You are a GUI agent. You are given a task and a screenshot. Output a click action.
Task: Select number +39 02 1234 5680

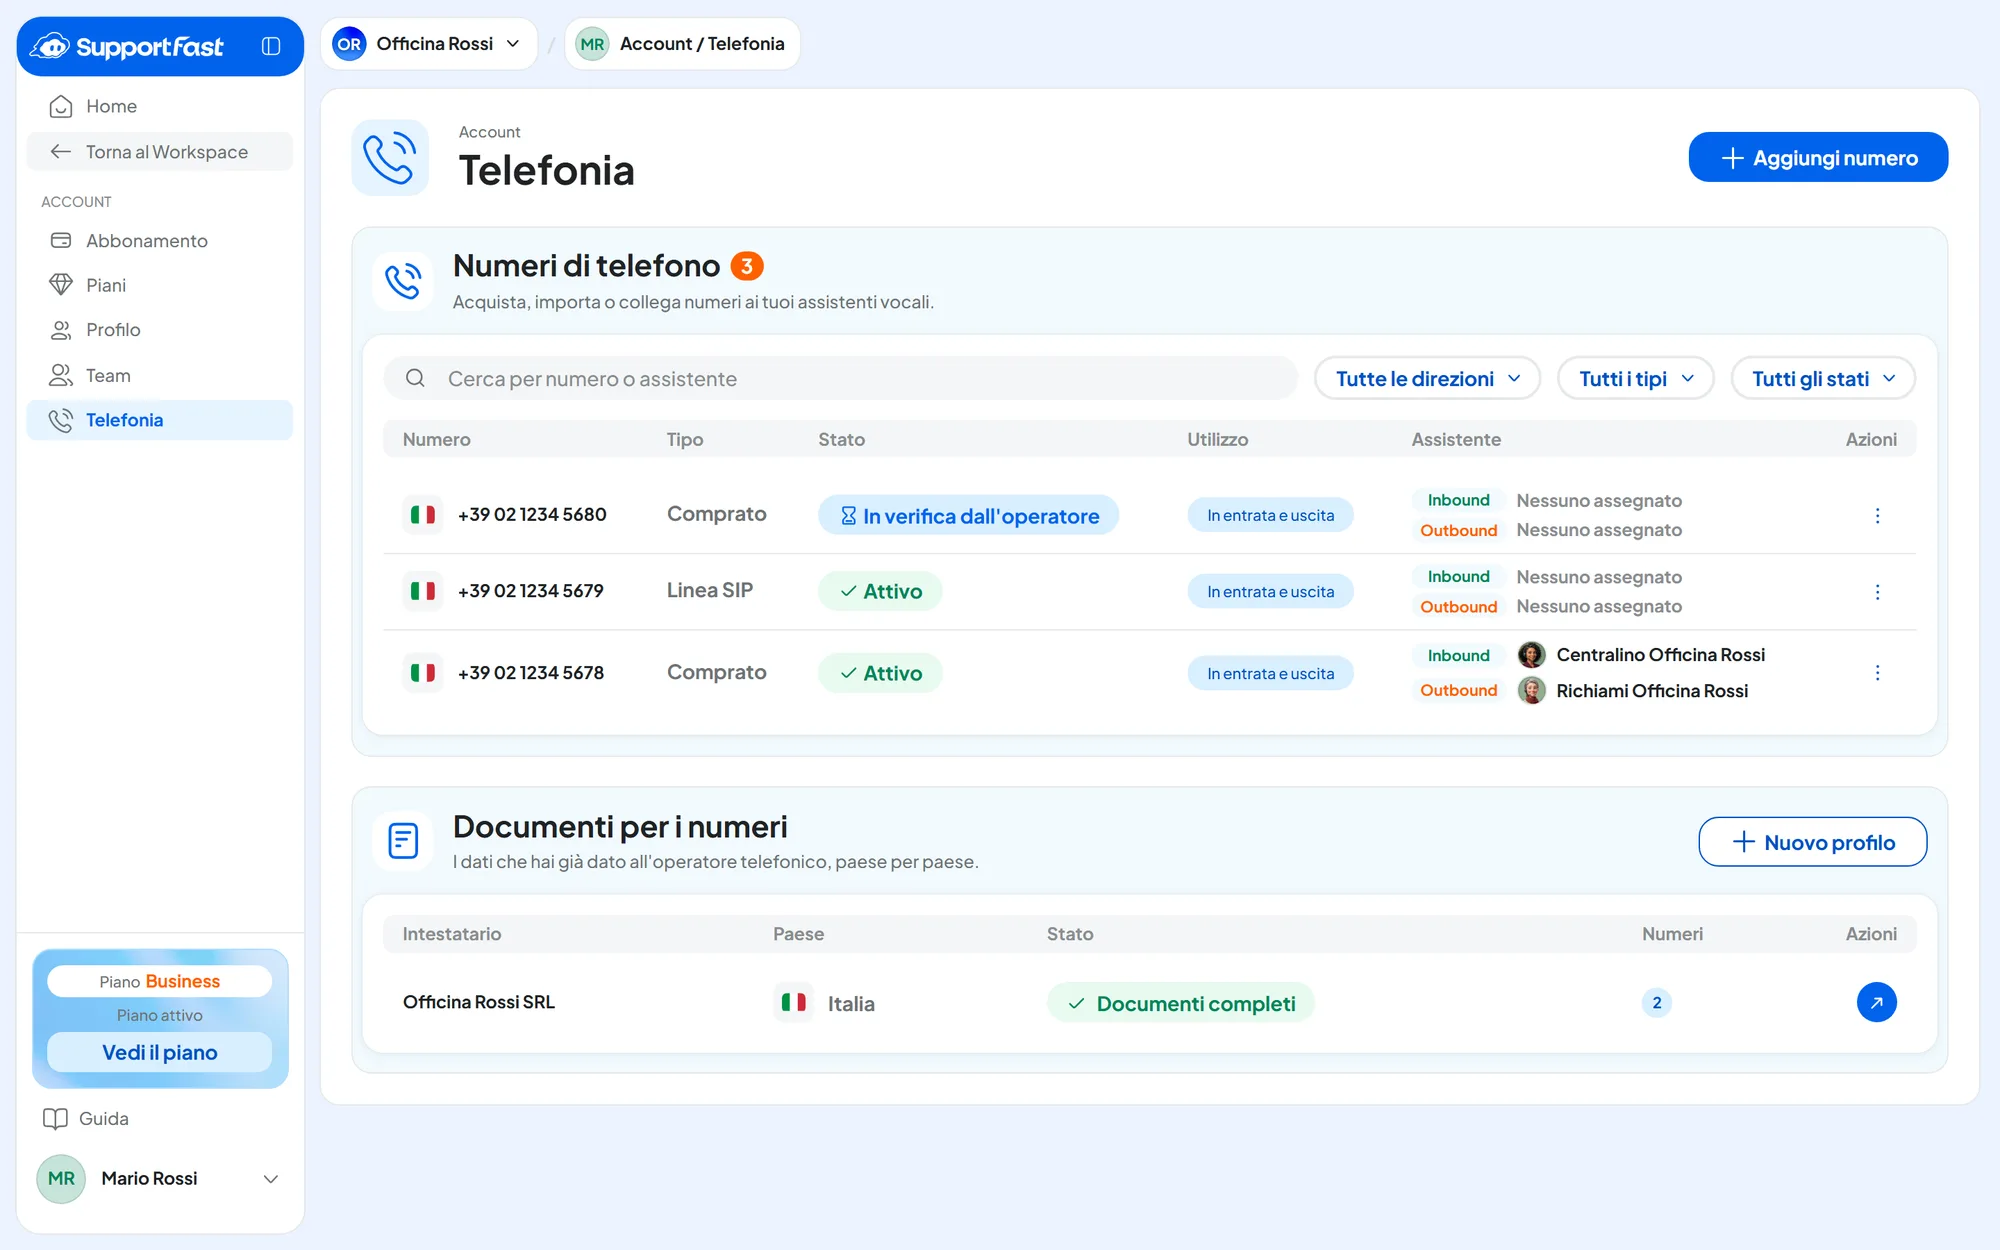[532, 515]
